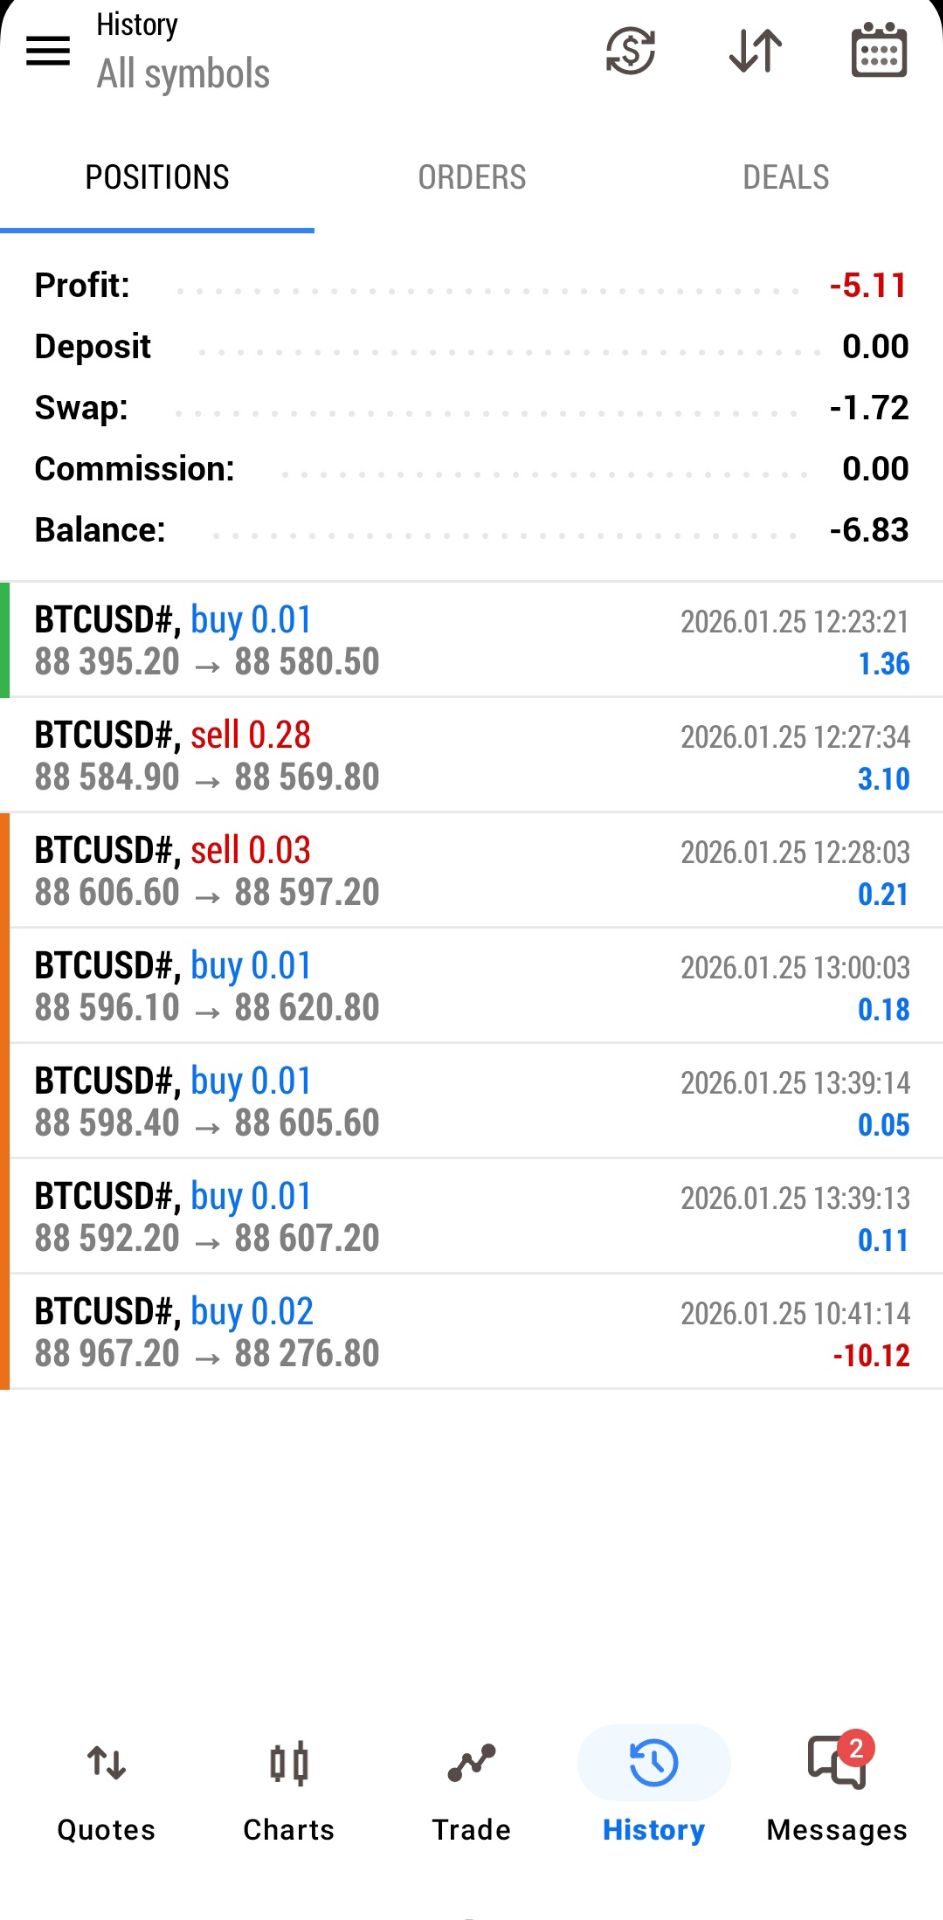Tap the currency symbol filter icon
Screen dimensions: 943x1920
click(630, 51)
